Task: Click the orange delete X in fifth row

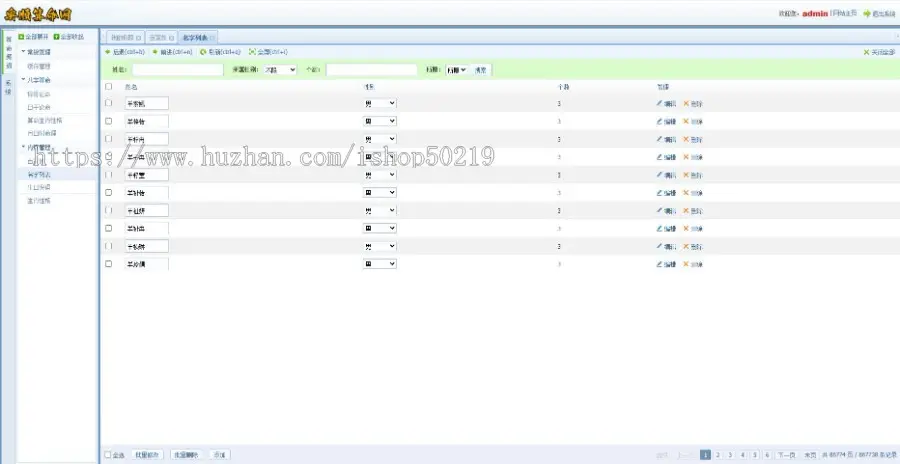Action: pos(685,175)
